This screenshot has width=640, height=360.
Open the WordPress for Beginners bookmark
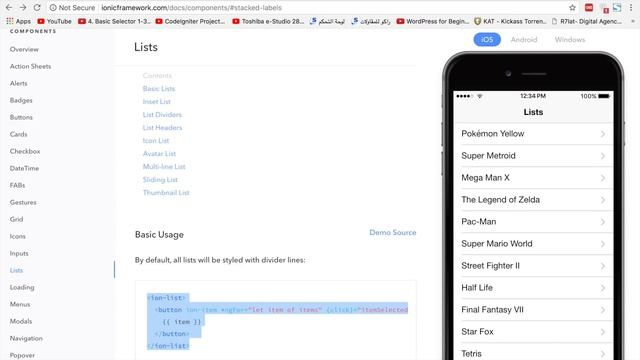coord(433,21)
